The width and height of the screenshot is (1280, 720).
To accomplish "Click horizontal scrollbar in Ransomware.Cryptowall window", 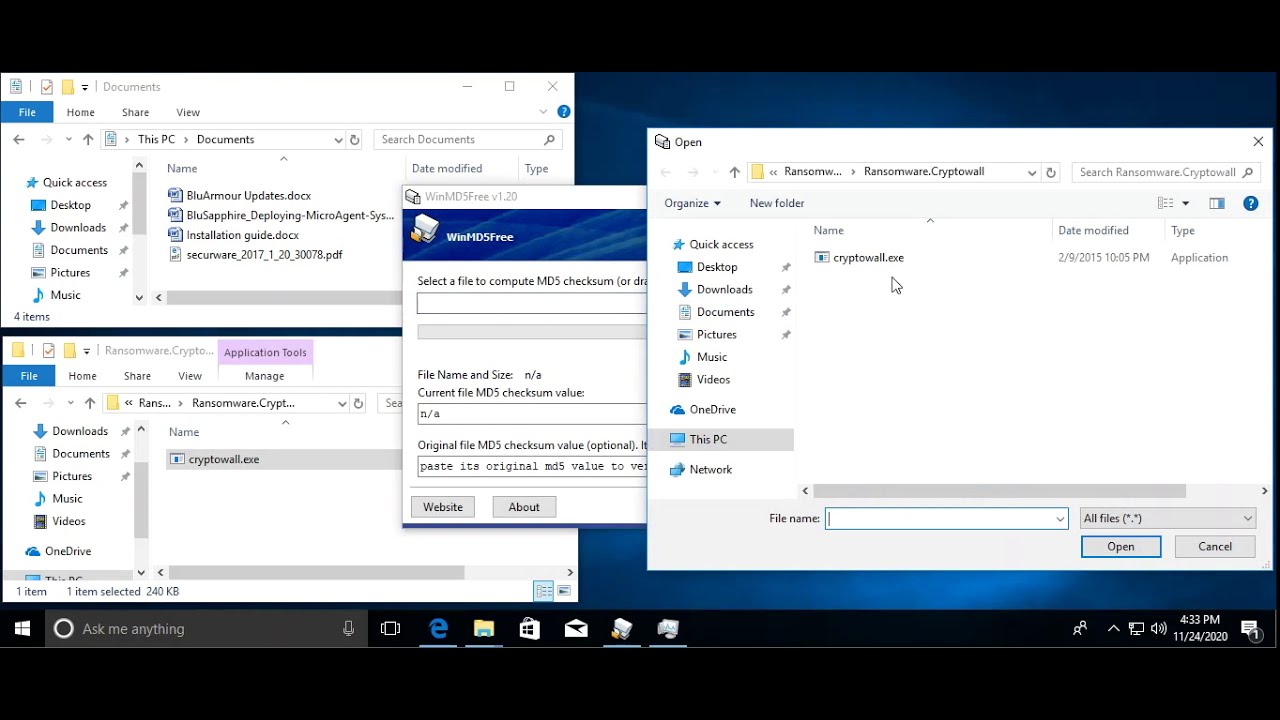I will point(316,573).
